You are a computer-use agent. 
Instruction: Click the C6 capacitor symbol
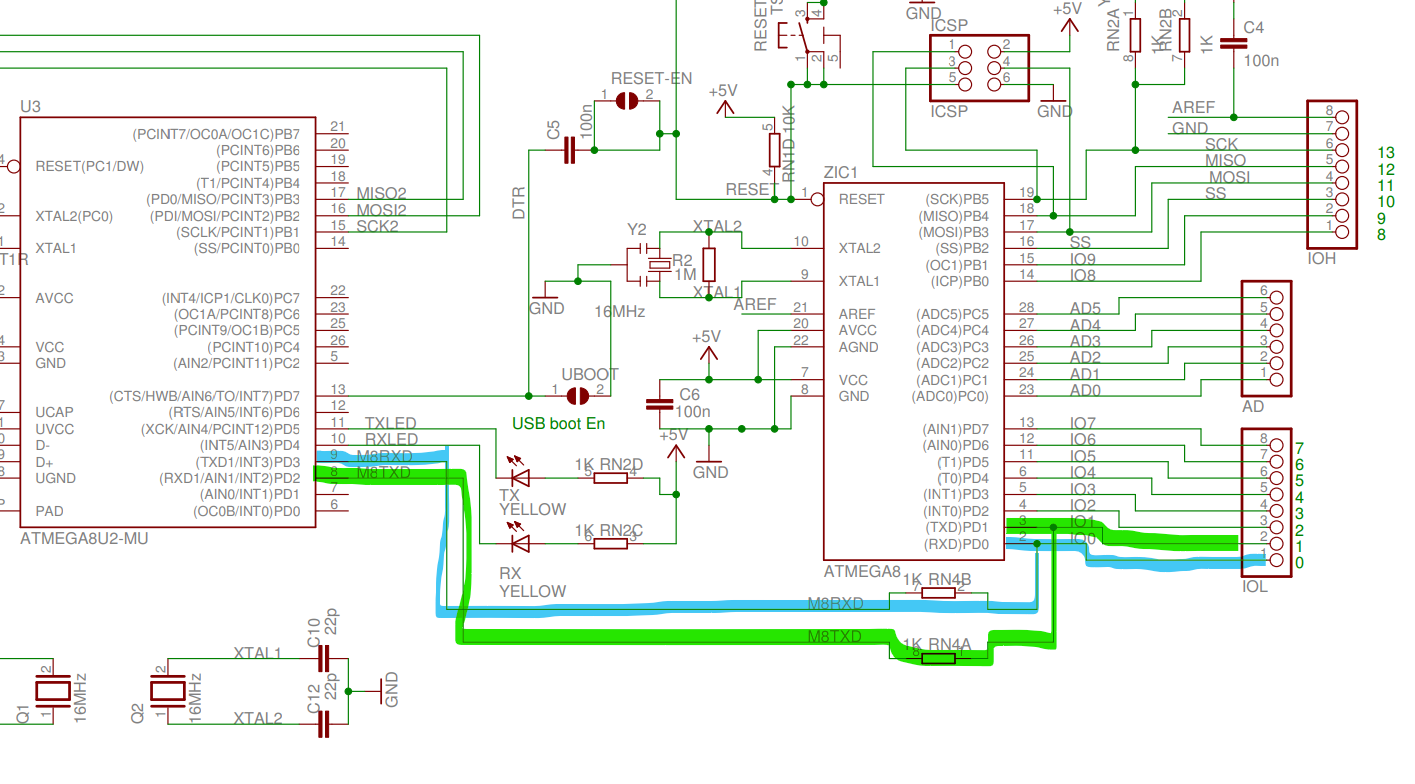click(660, 405)
